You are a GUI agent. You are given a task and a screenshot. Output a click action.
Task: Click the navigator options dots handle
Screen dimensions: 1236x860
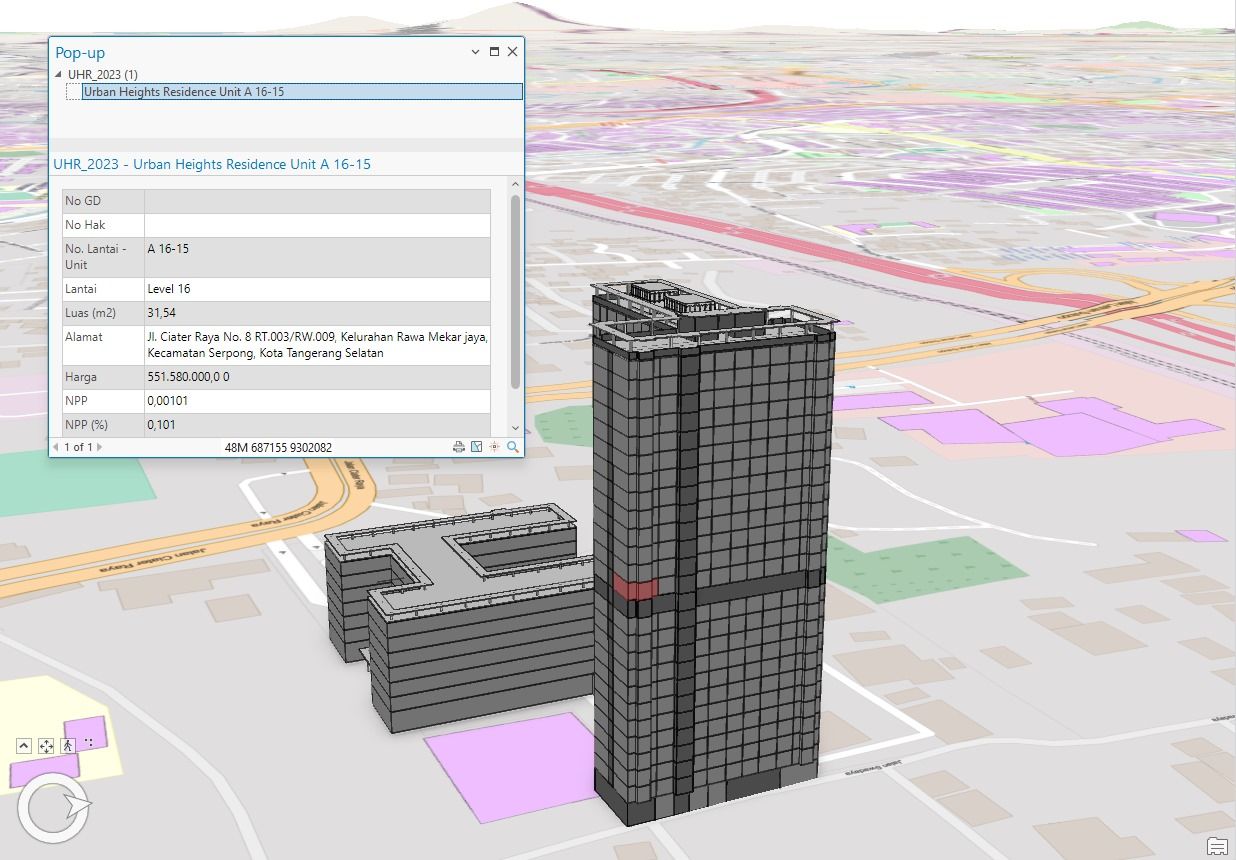pyautogui.click(x=89, y=743)
